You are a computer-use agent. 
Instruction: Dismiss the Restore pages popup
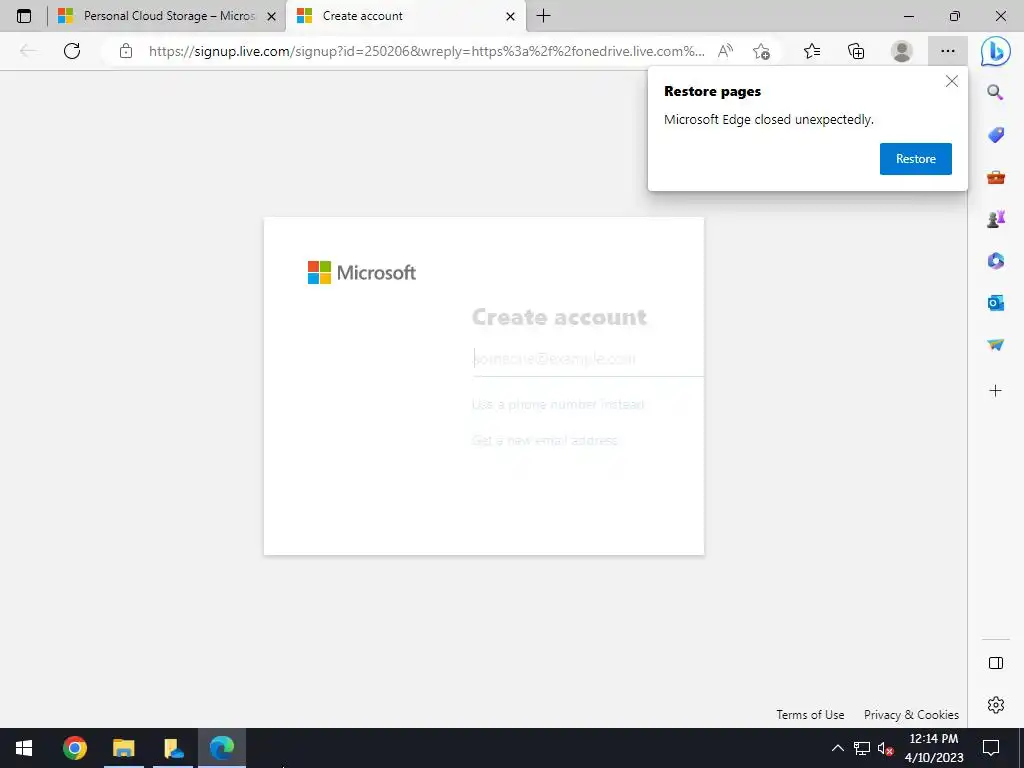952,81
